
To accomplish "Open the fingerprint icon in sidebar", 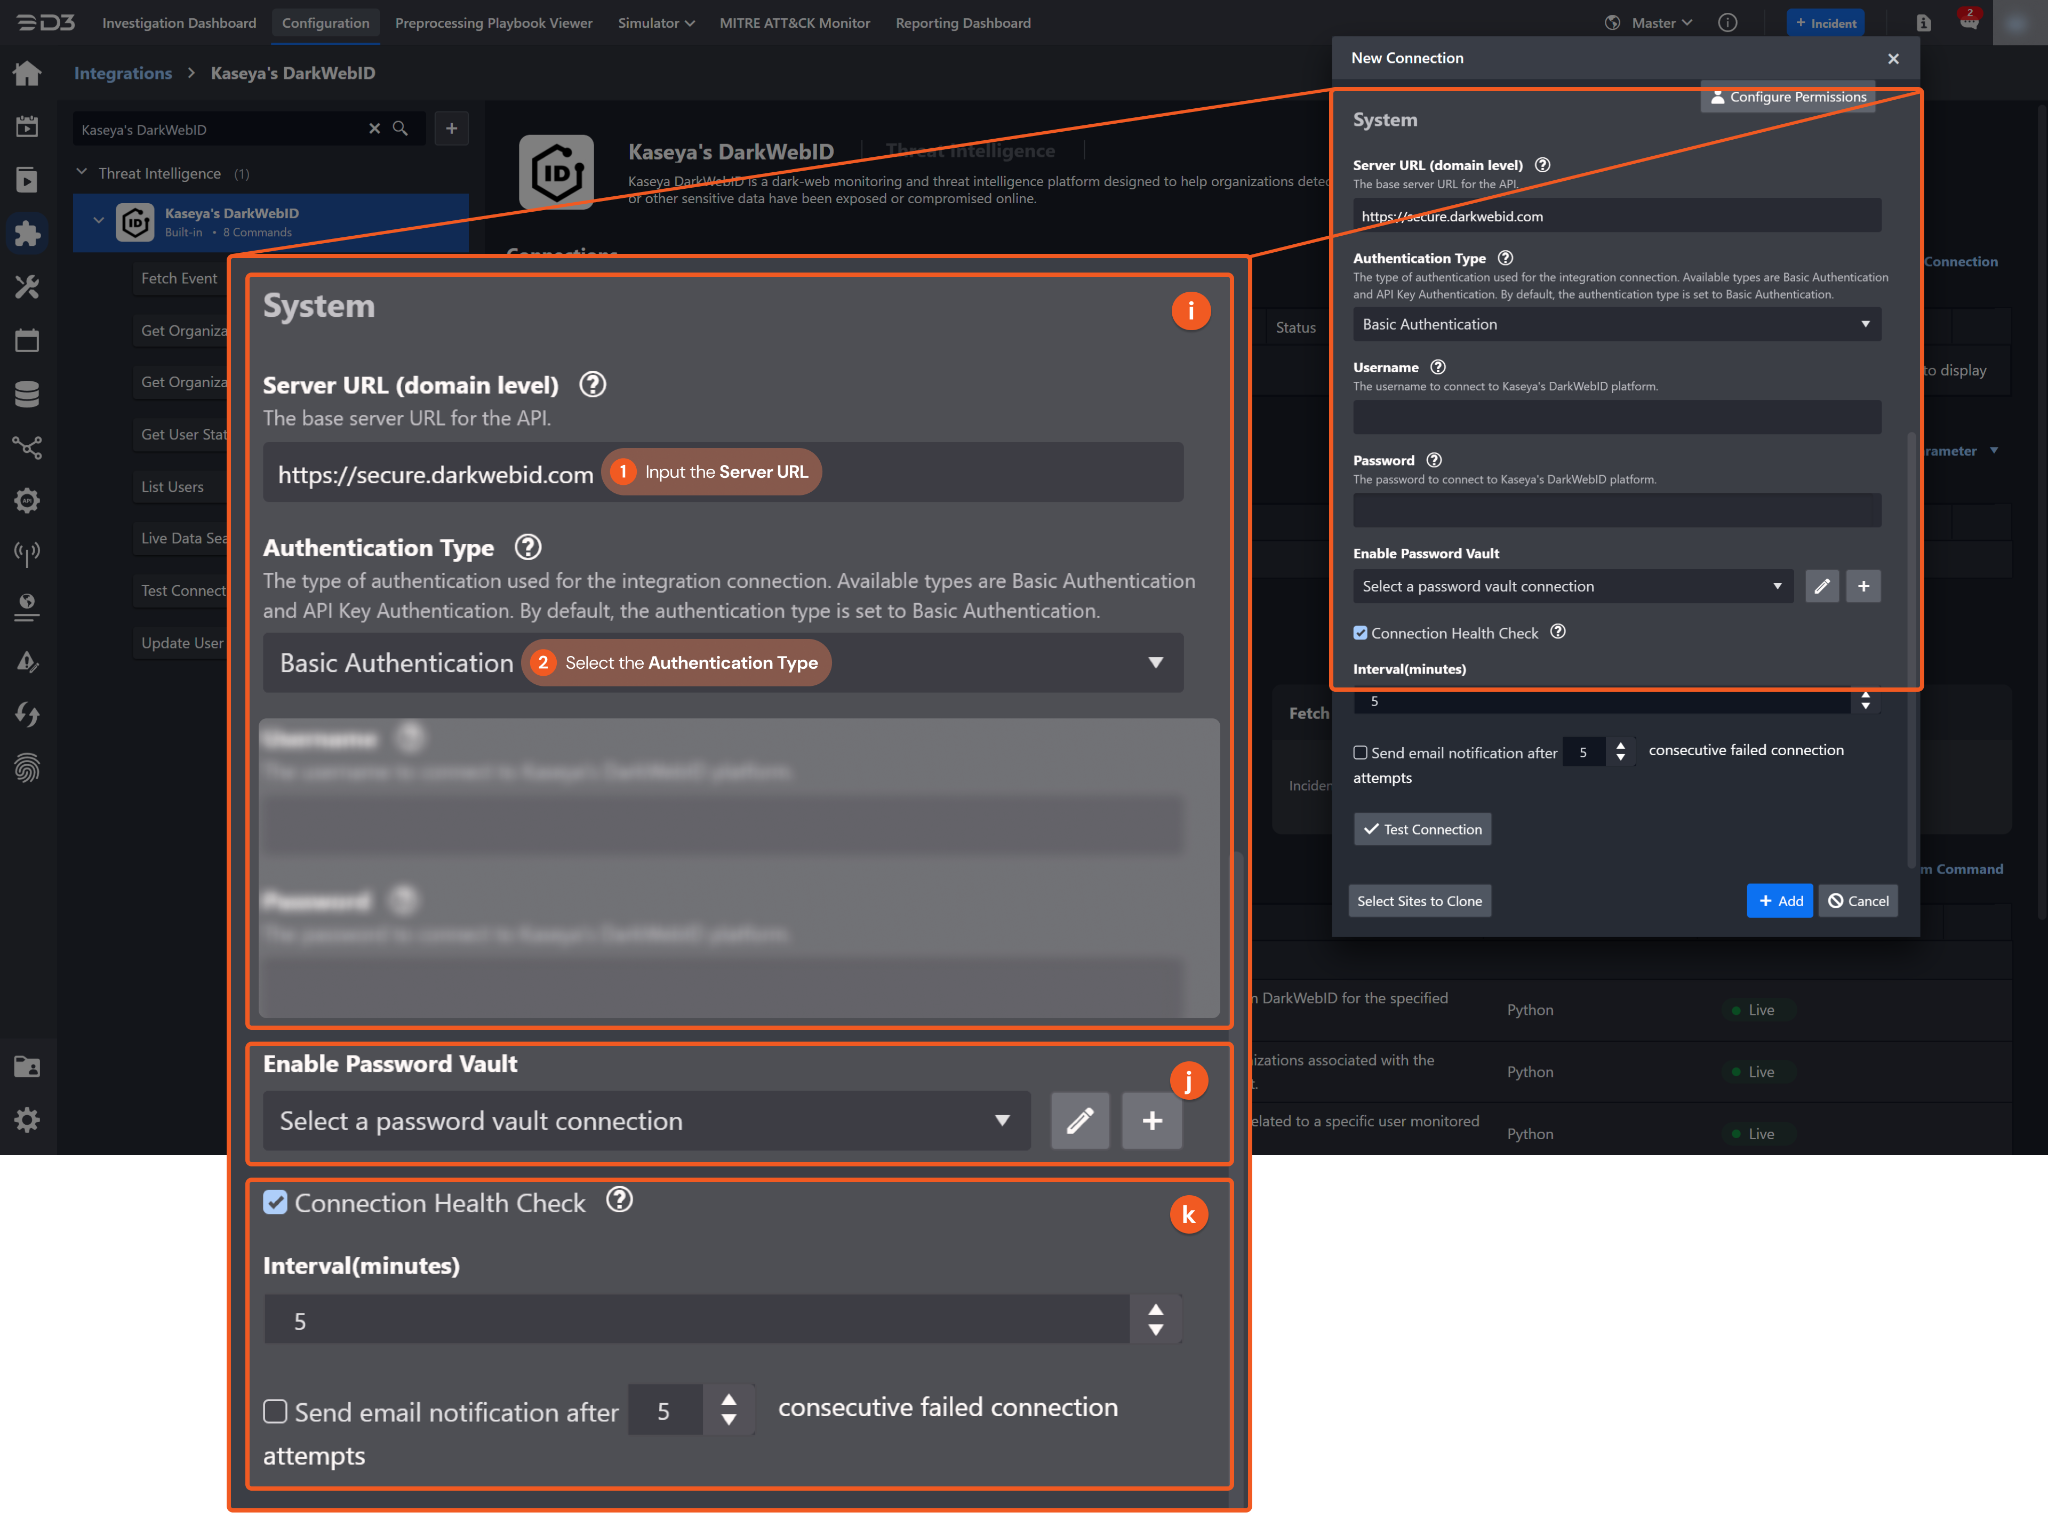I will click(27, 768).
